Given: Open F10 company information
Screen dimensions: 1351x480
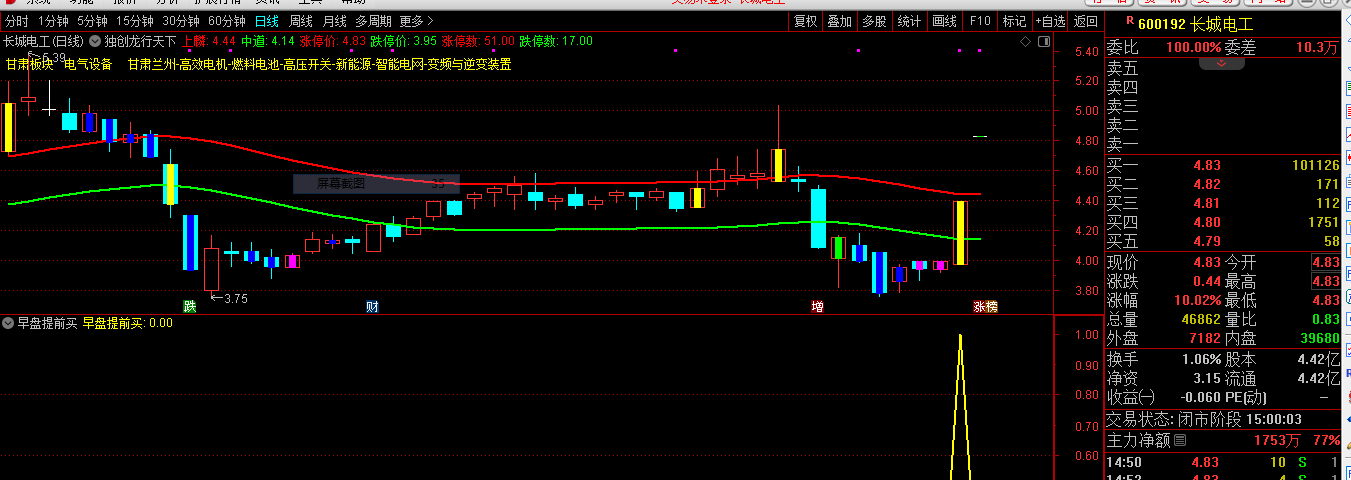Looking at the screenshot, I should [x=980, y=20].
